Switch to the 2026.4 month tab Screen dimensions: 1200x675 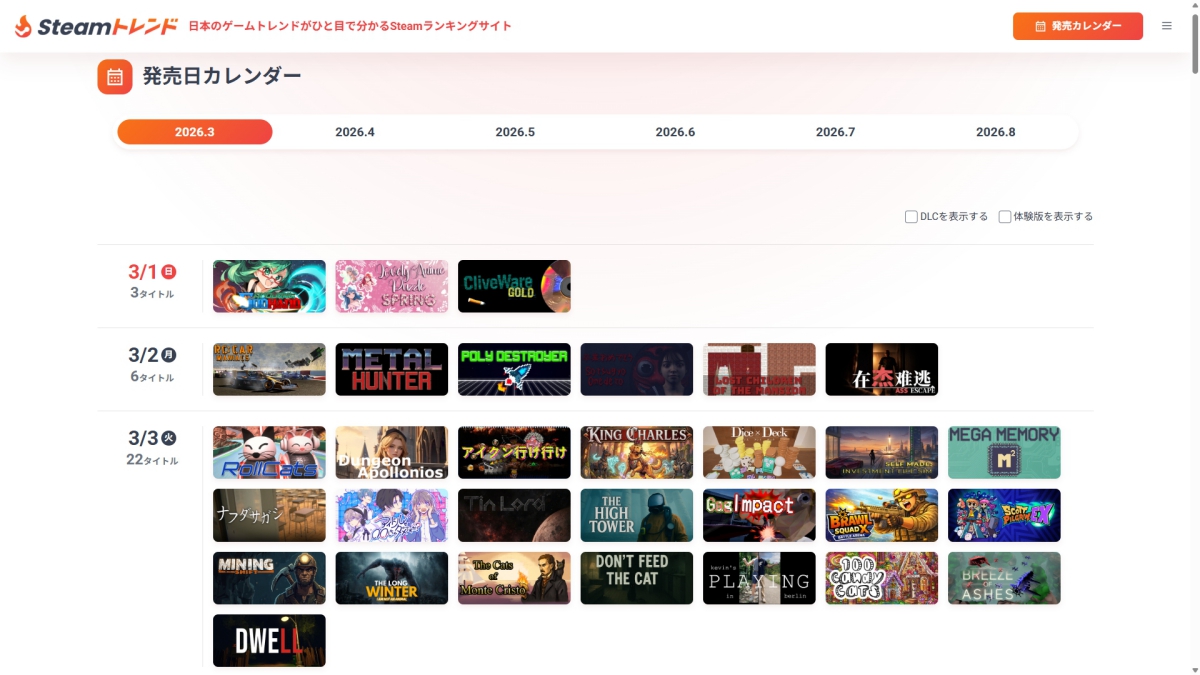coord(355,132)
